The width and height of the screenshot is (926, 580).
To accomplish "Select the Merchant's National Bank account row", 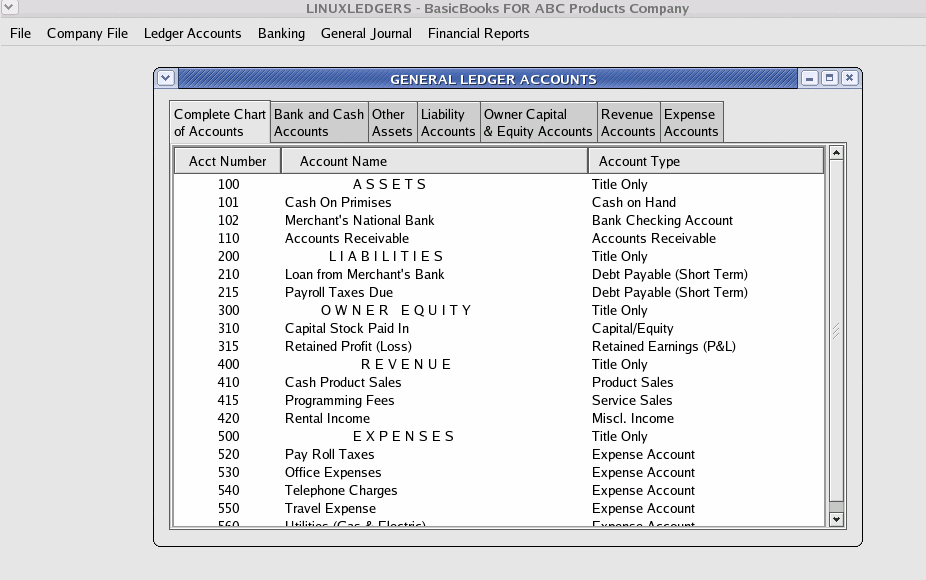I will coord(359,220).
